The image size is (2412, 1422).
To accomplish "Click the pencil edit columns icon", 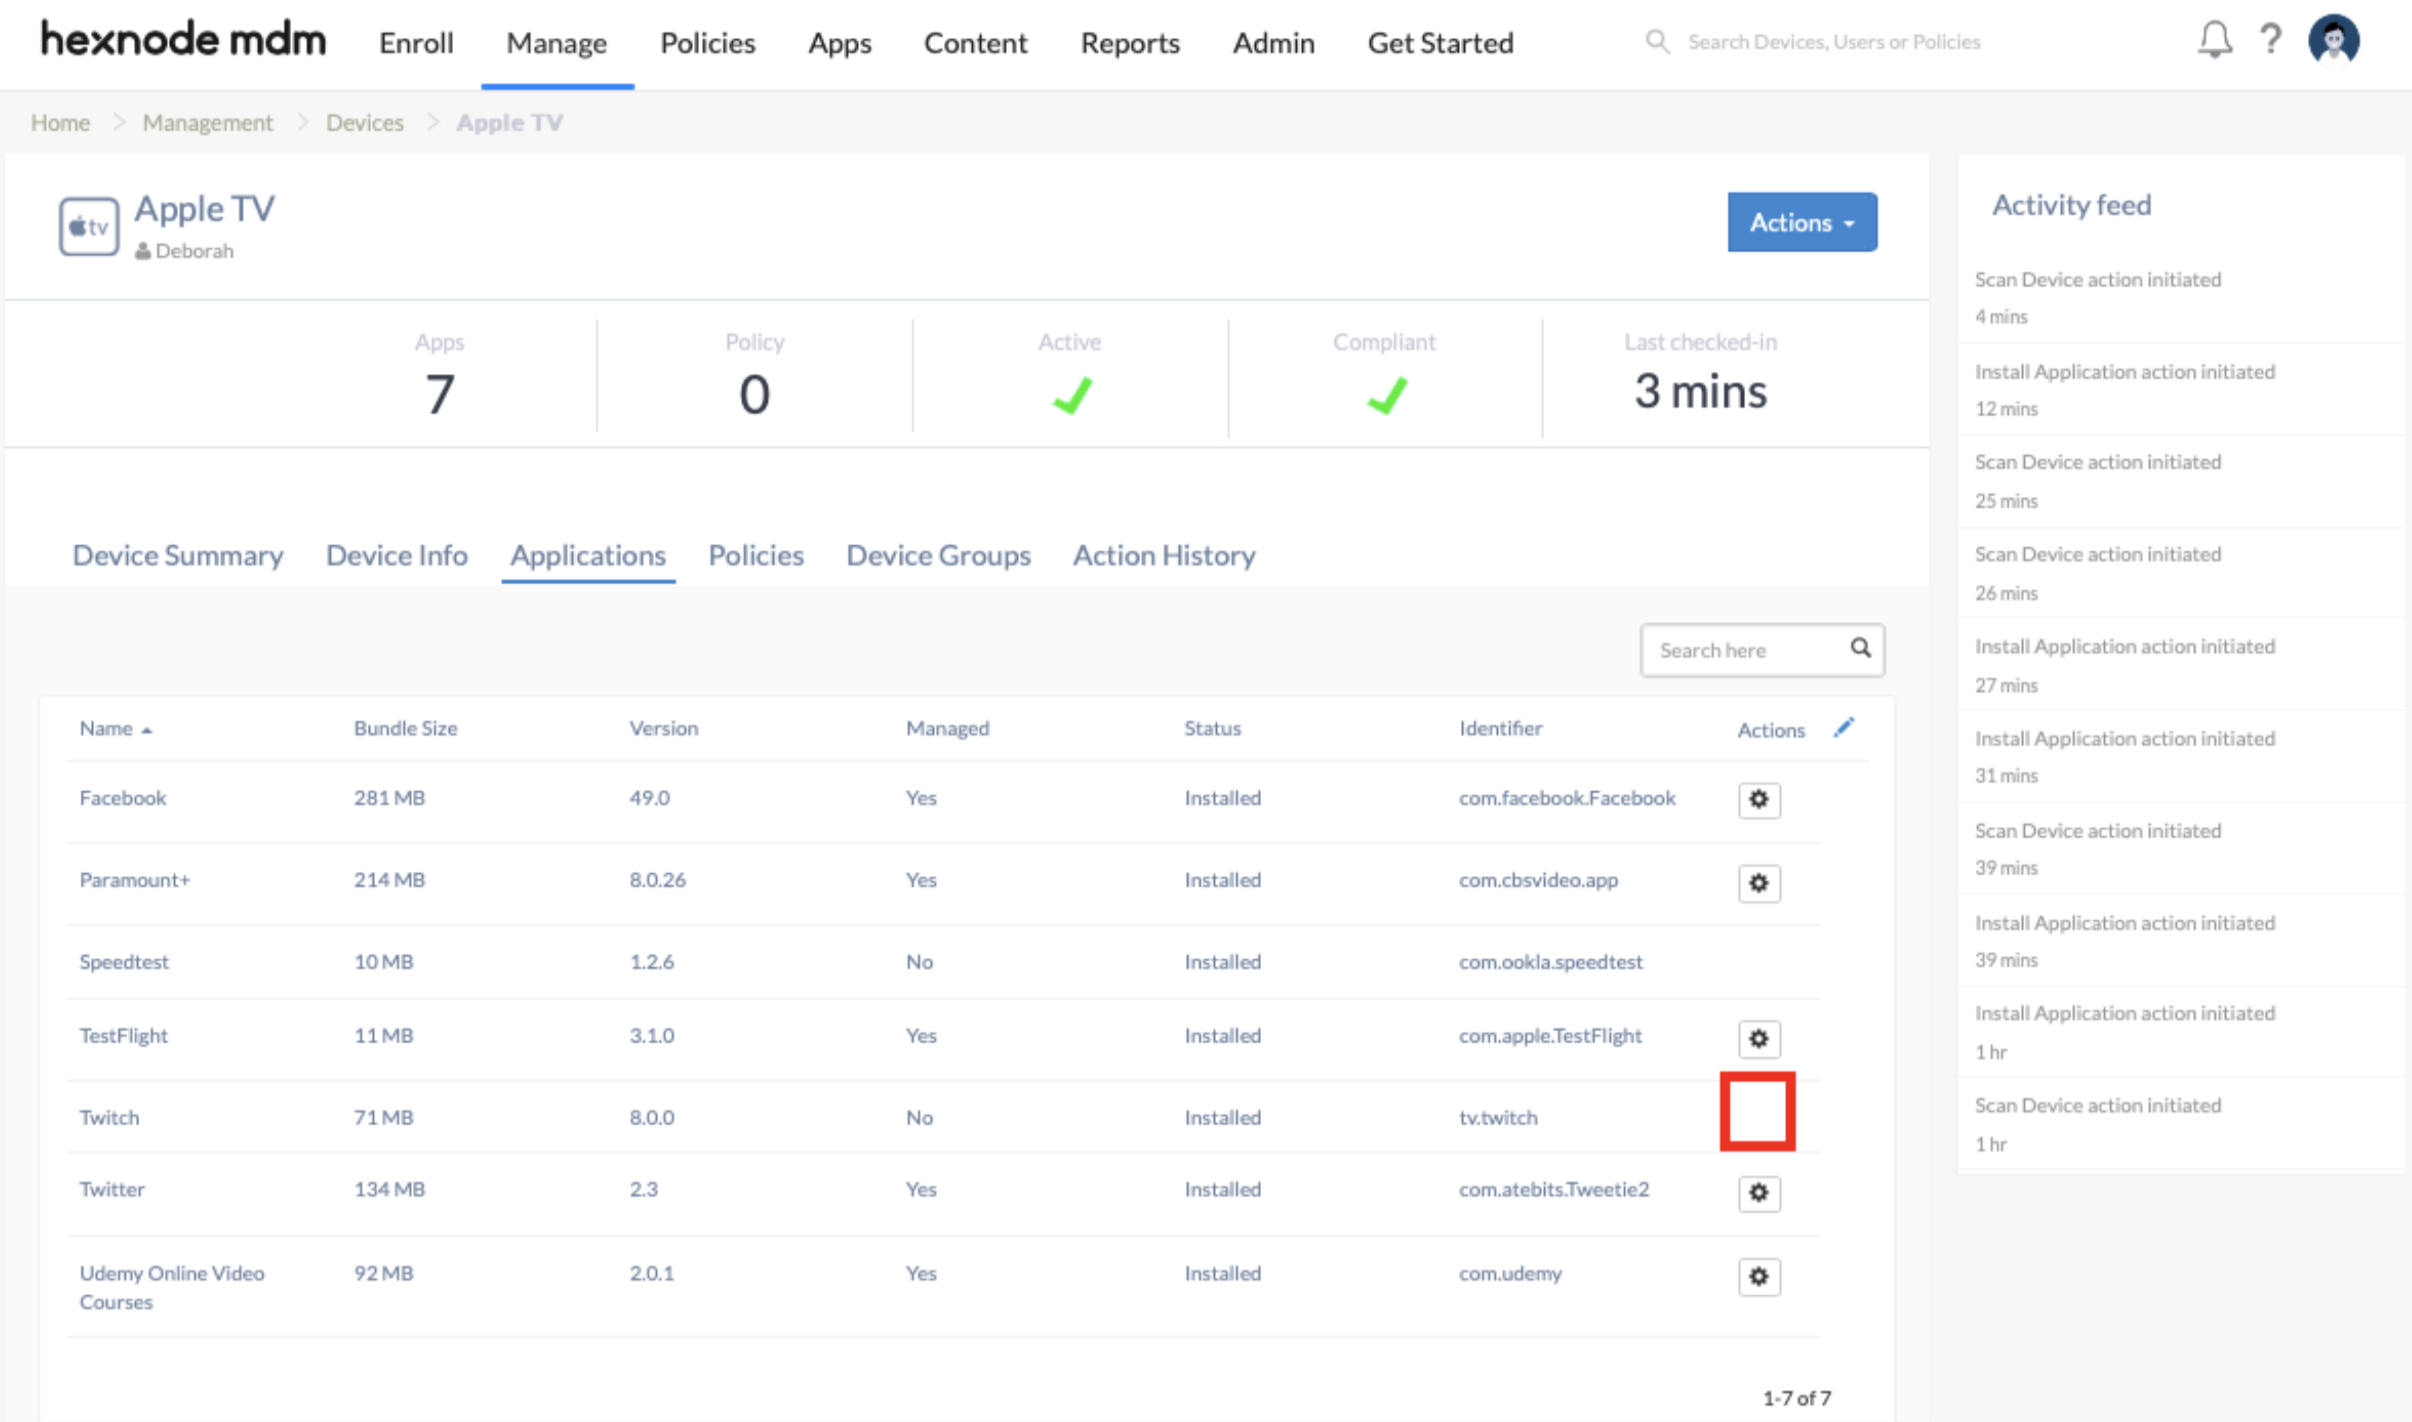I will 1844,727.
